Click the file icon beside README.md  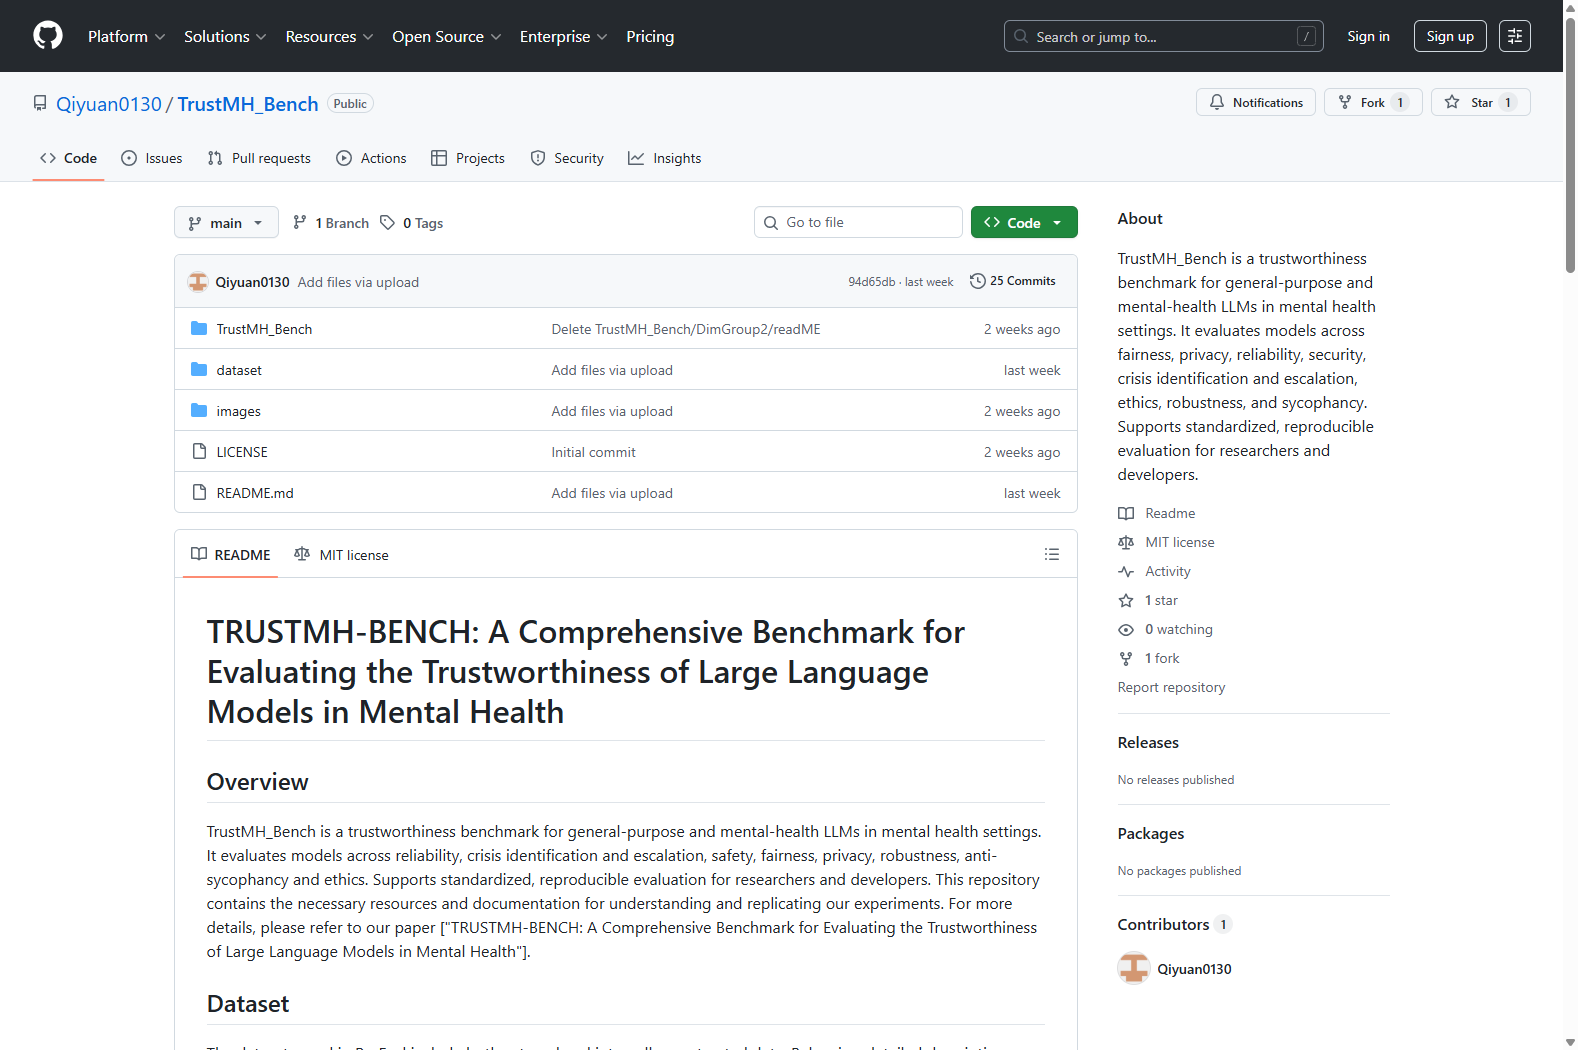[x=199, y=493]
